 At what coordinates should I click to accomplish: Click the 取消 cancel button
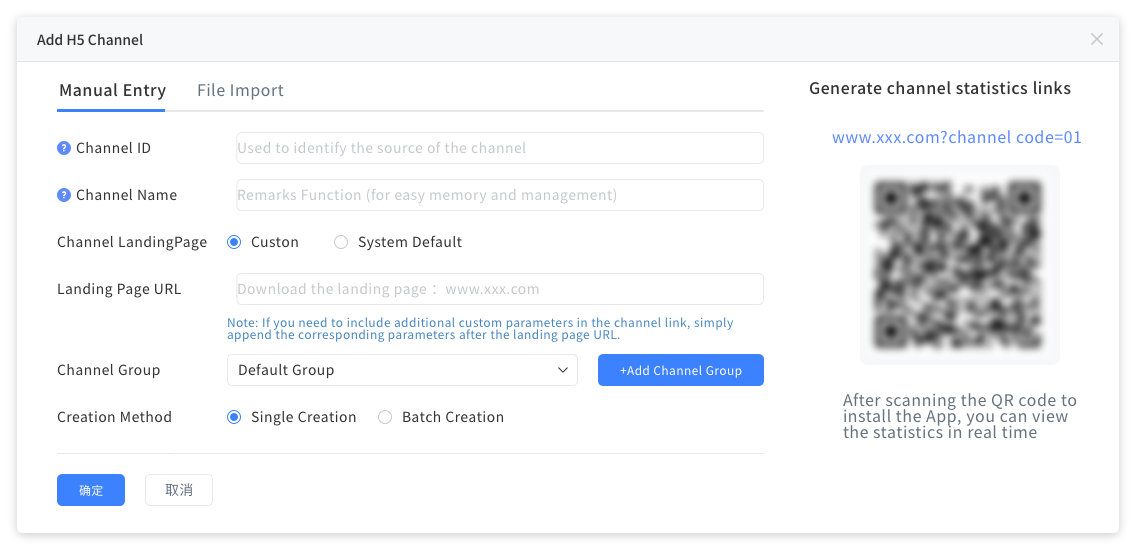click(179, 490)
